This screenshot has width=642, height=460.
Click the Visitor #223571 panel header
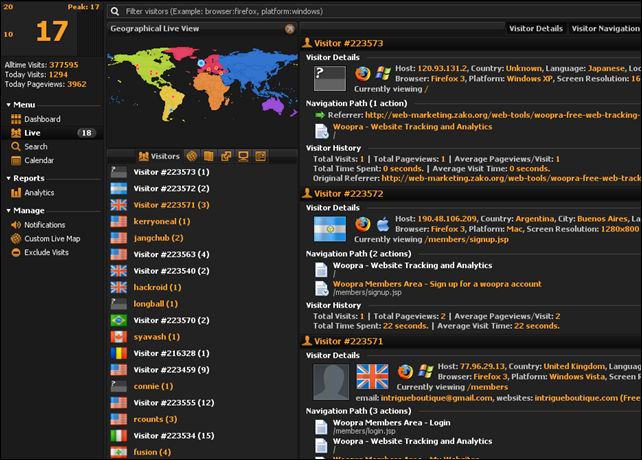click(471, 341)
